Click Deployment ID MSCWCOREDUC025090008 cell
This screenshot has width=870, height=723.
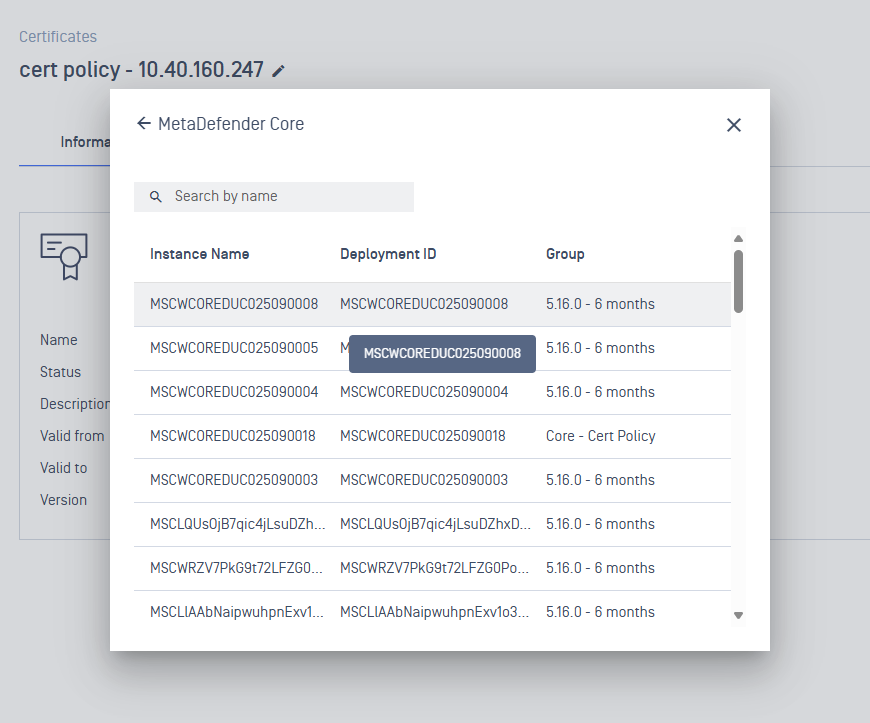tap(424, 304)
